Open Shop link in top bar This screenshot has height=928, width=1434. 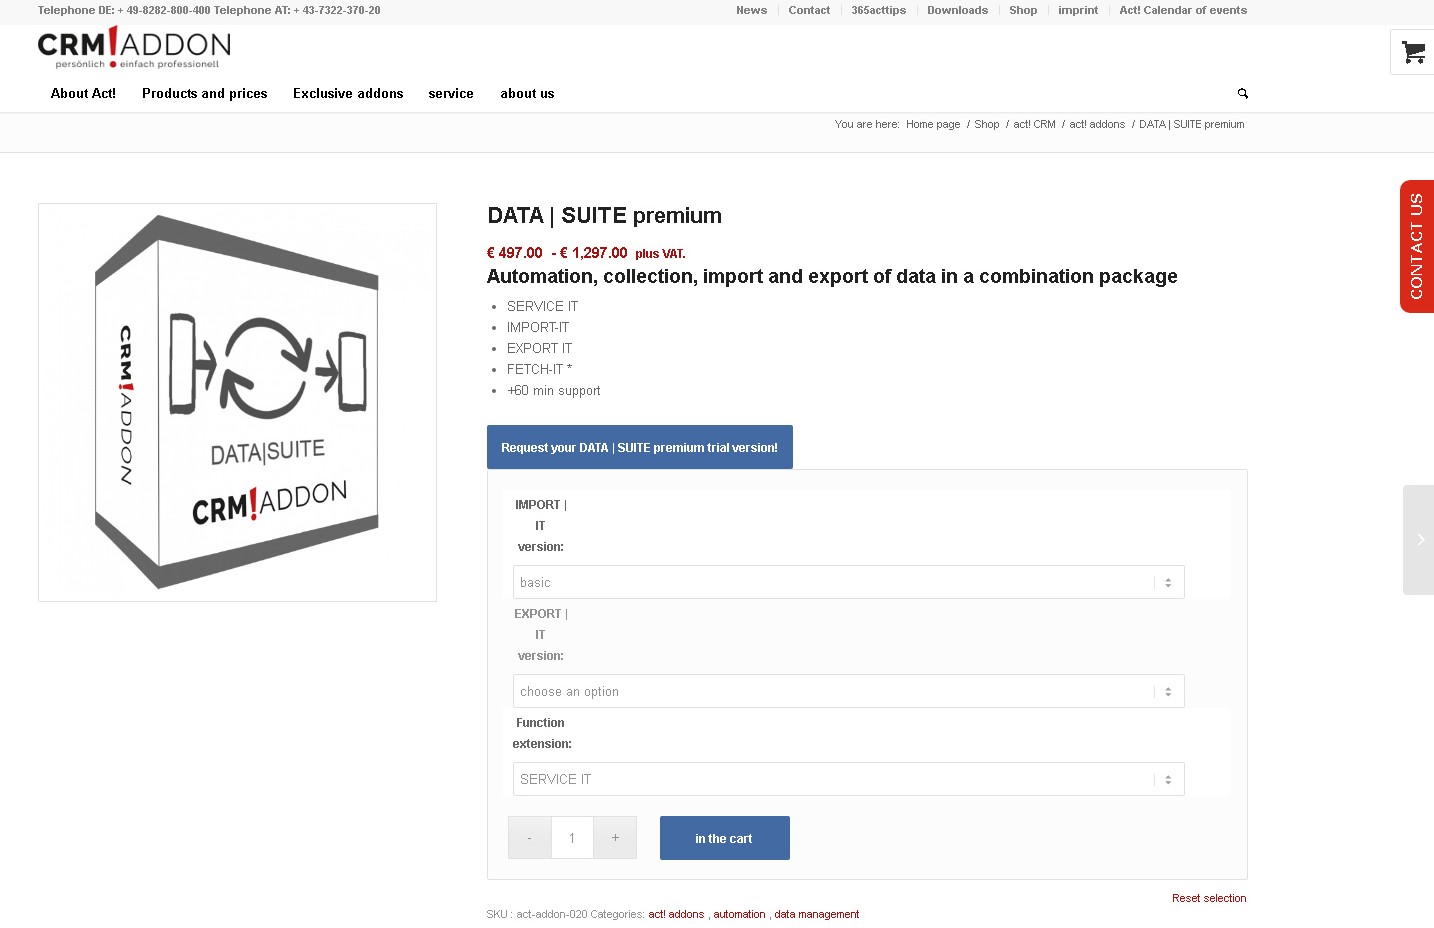pos(1023,10)
